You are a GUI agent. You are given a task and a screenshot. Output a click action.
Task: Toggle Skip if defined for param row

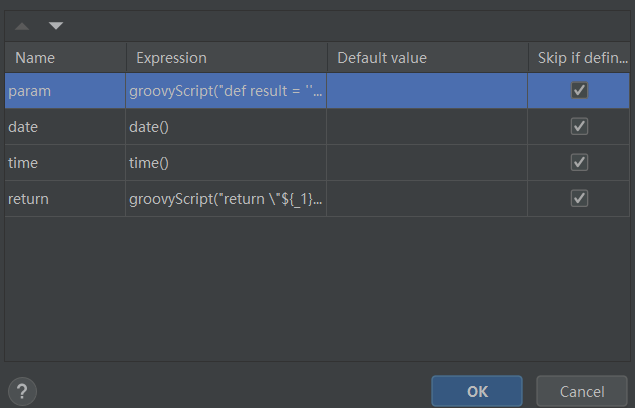[579, 91]
